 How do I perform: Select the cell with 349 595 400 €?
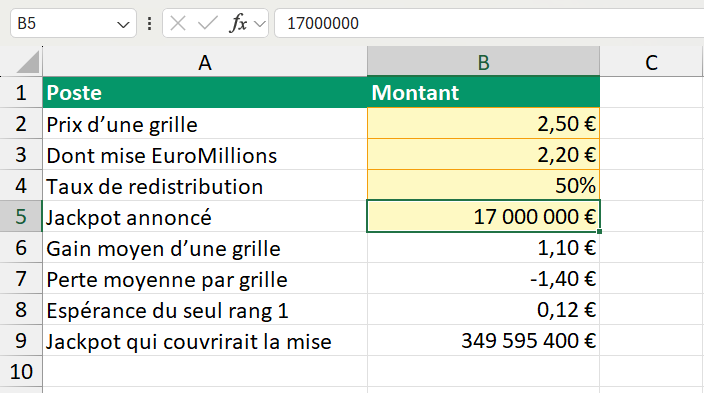click(x=484, y=340)
